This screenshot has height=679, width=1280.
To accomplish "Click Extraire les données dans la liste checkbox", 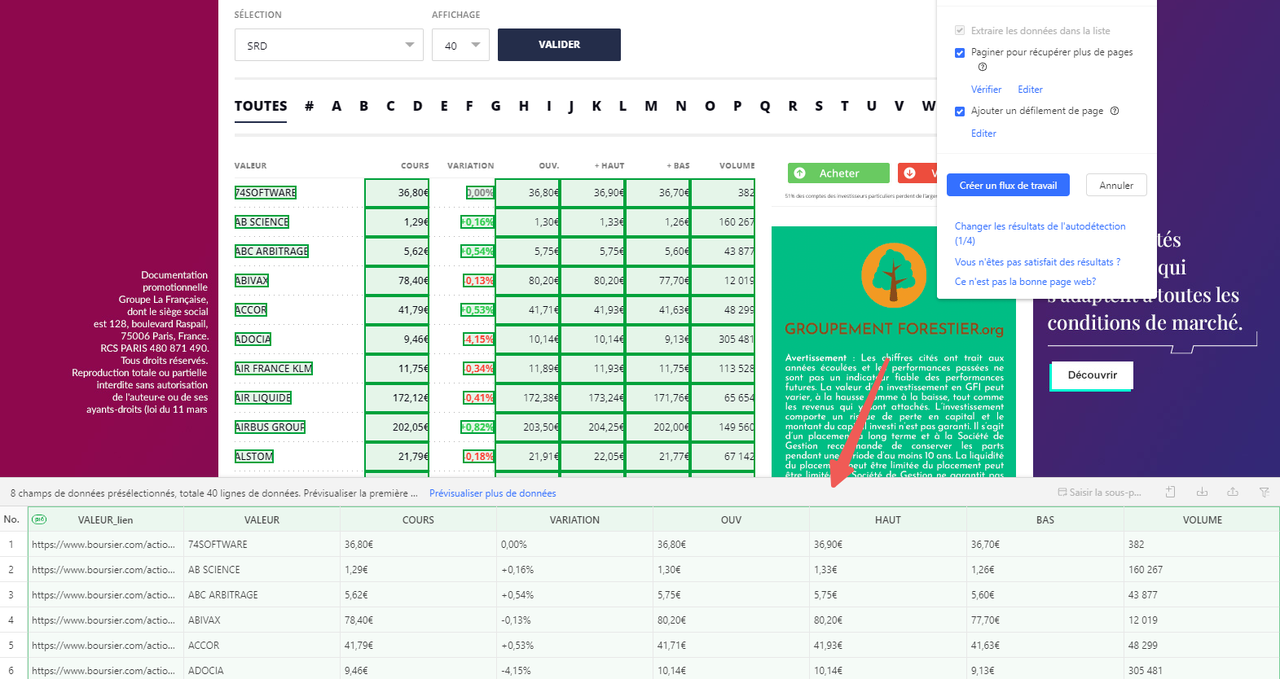I will (960, 31).
